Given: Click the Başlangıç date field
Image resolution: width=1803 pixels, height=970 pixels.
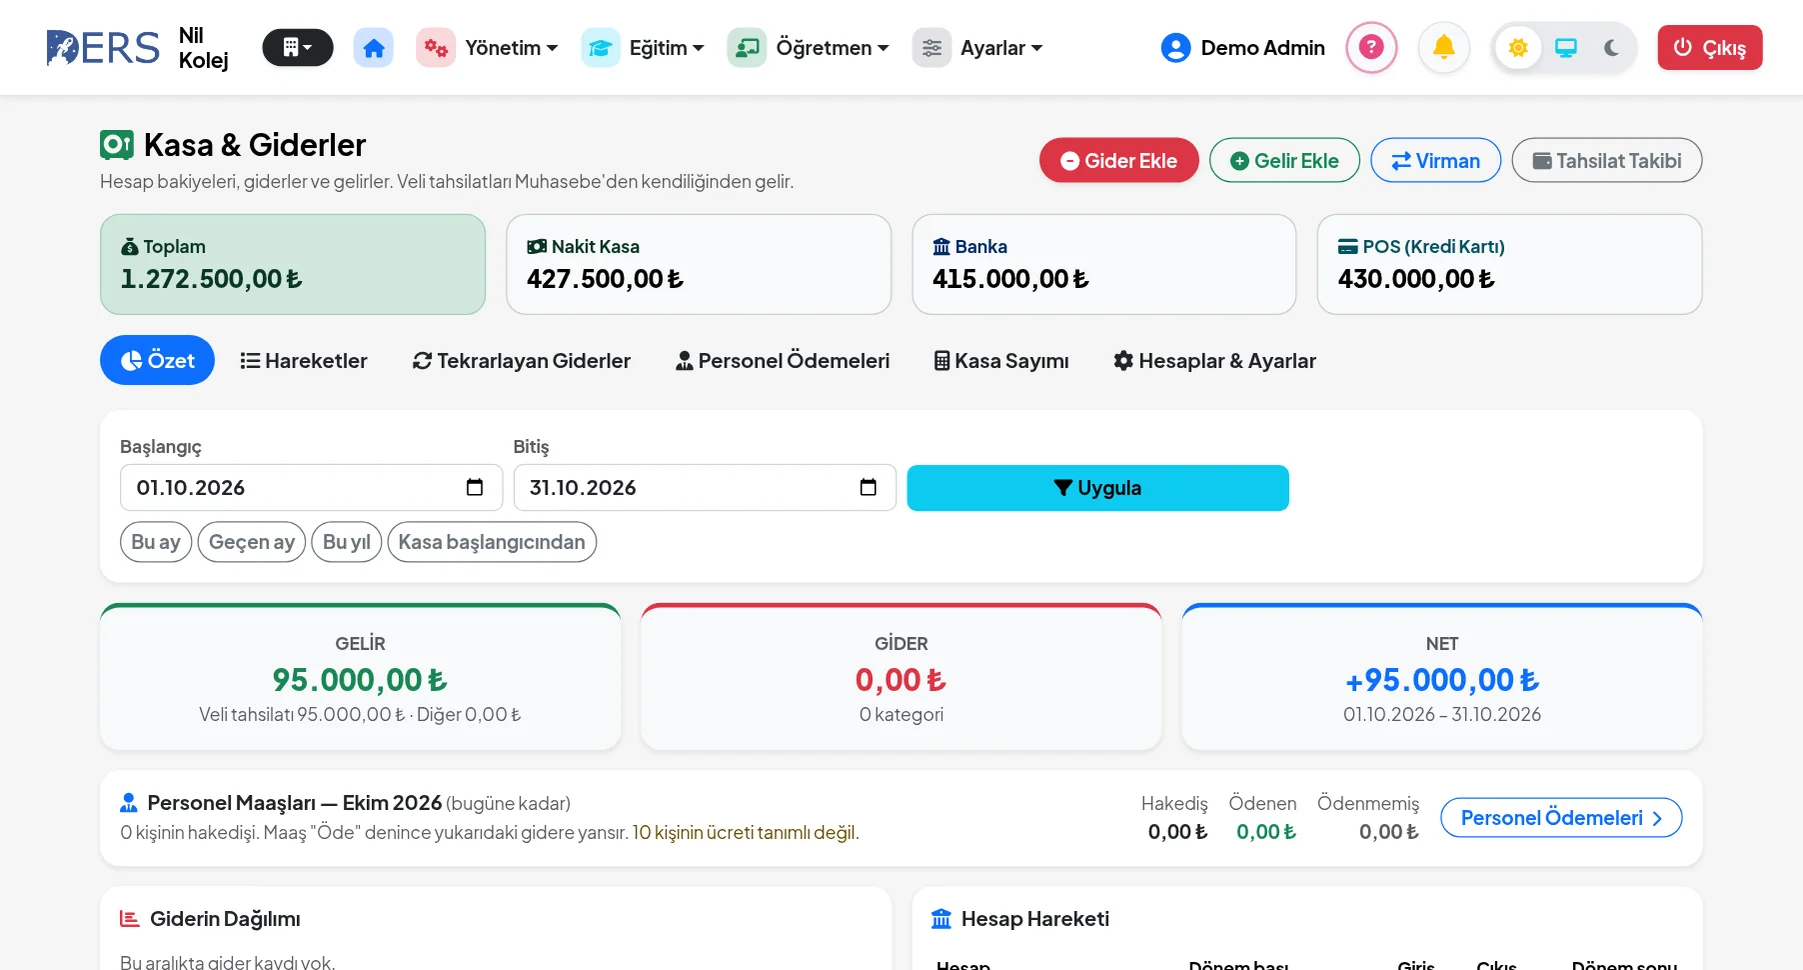Looking at the screenshot, I should (311, 487).
